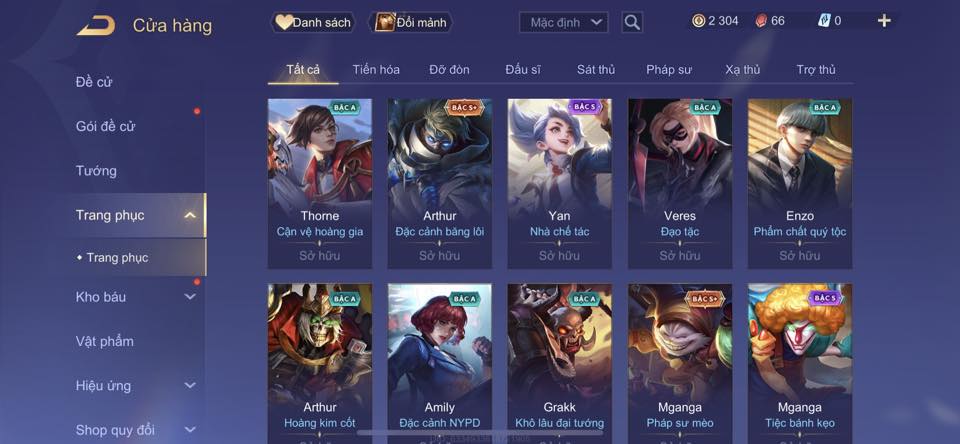Viewport: 960px width, 444px height.
Task: Expand the Hiệu ứng sidebar section
Action: point(190,386)
